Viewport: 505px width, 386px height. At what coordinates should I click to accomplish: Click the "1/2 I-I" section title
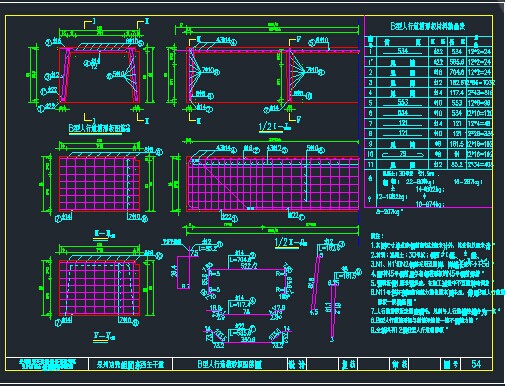pos(275,127)
